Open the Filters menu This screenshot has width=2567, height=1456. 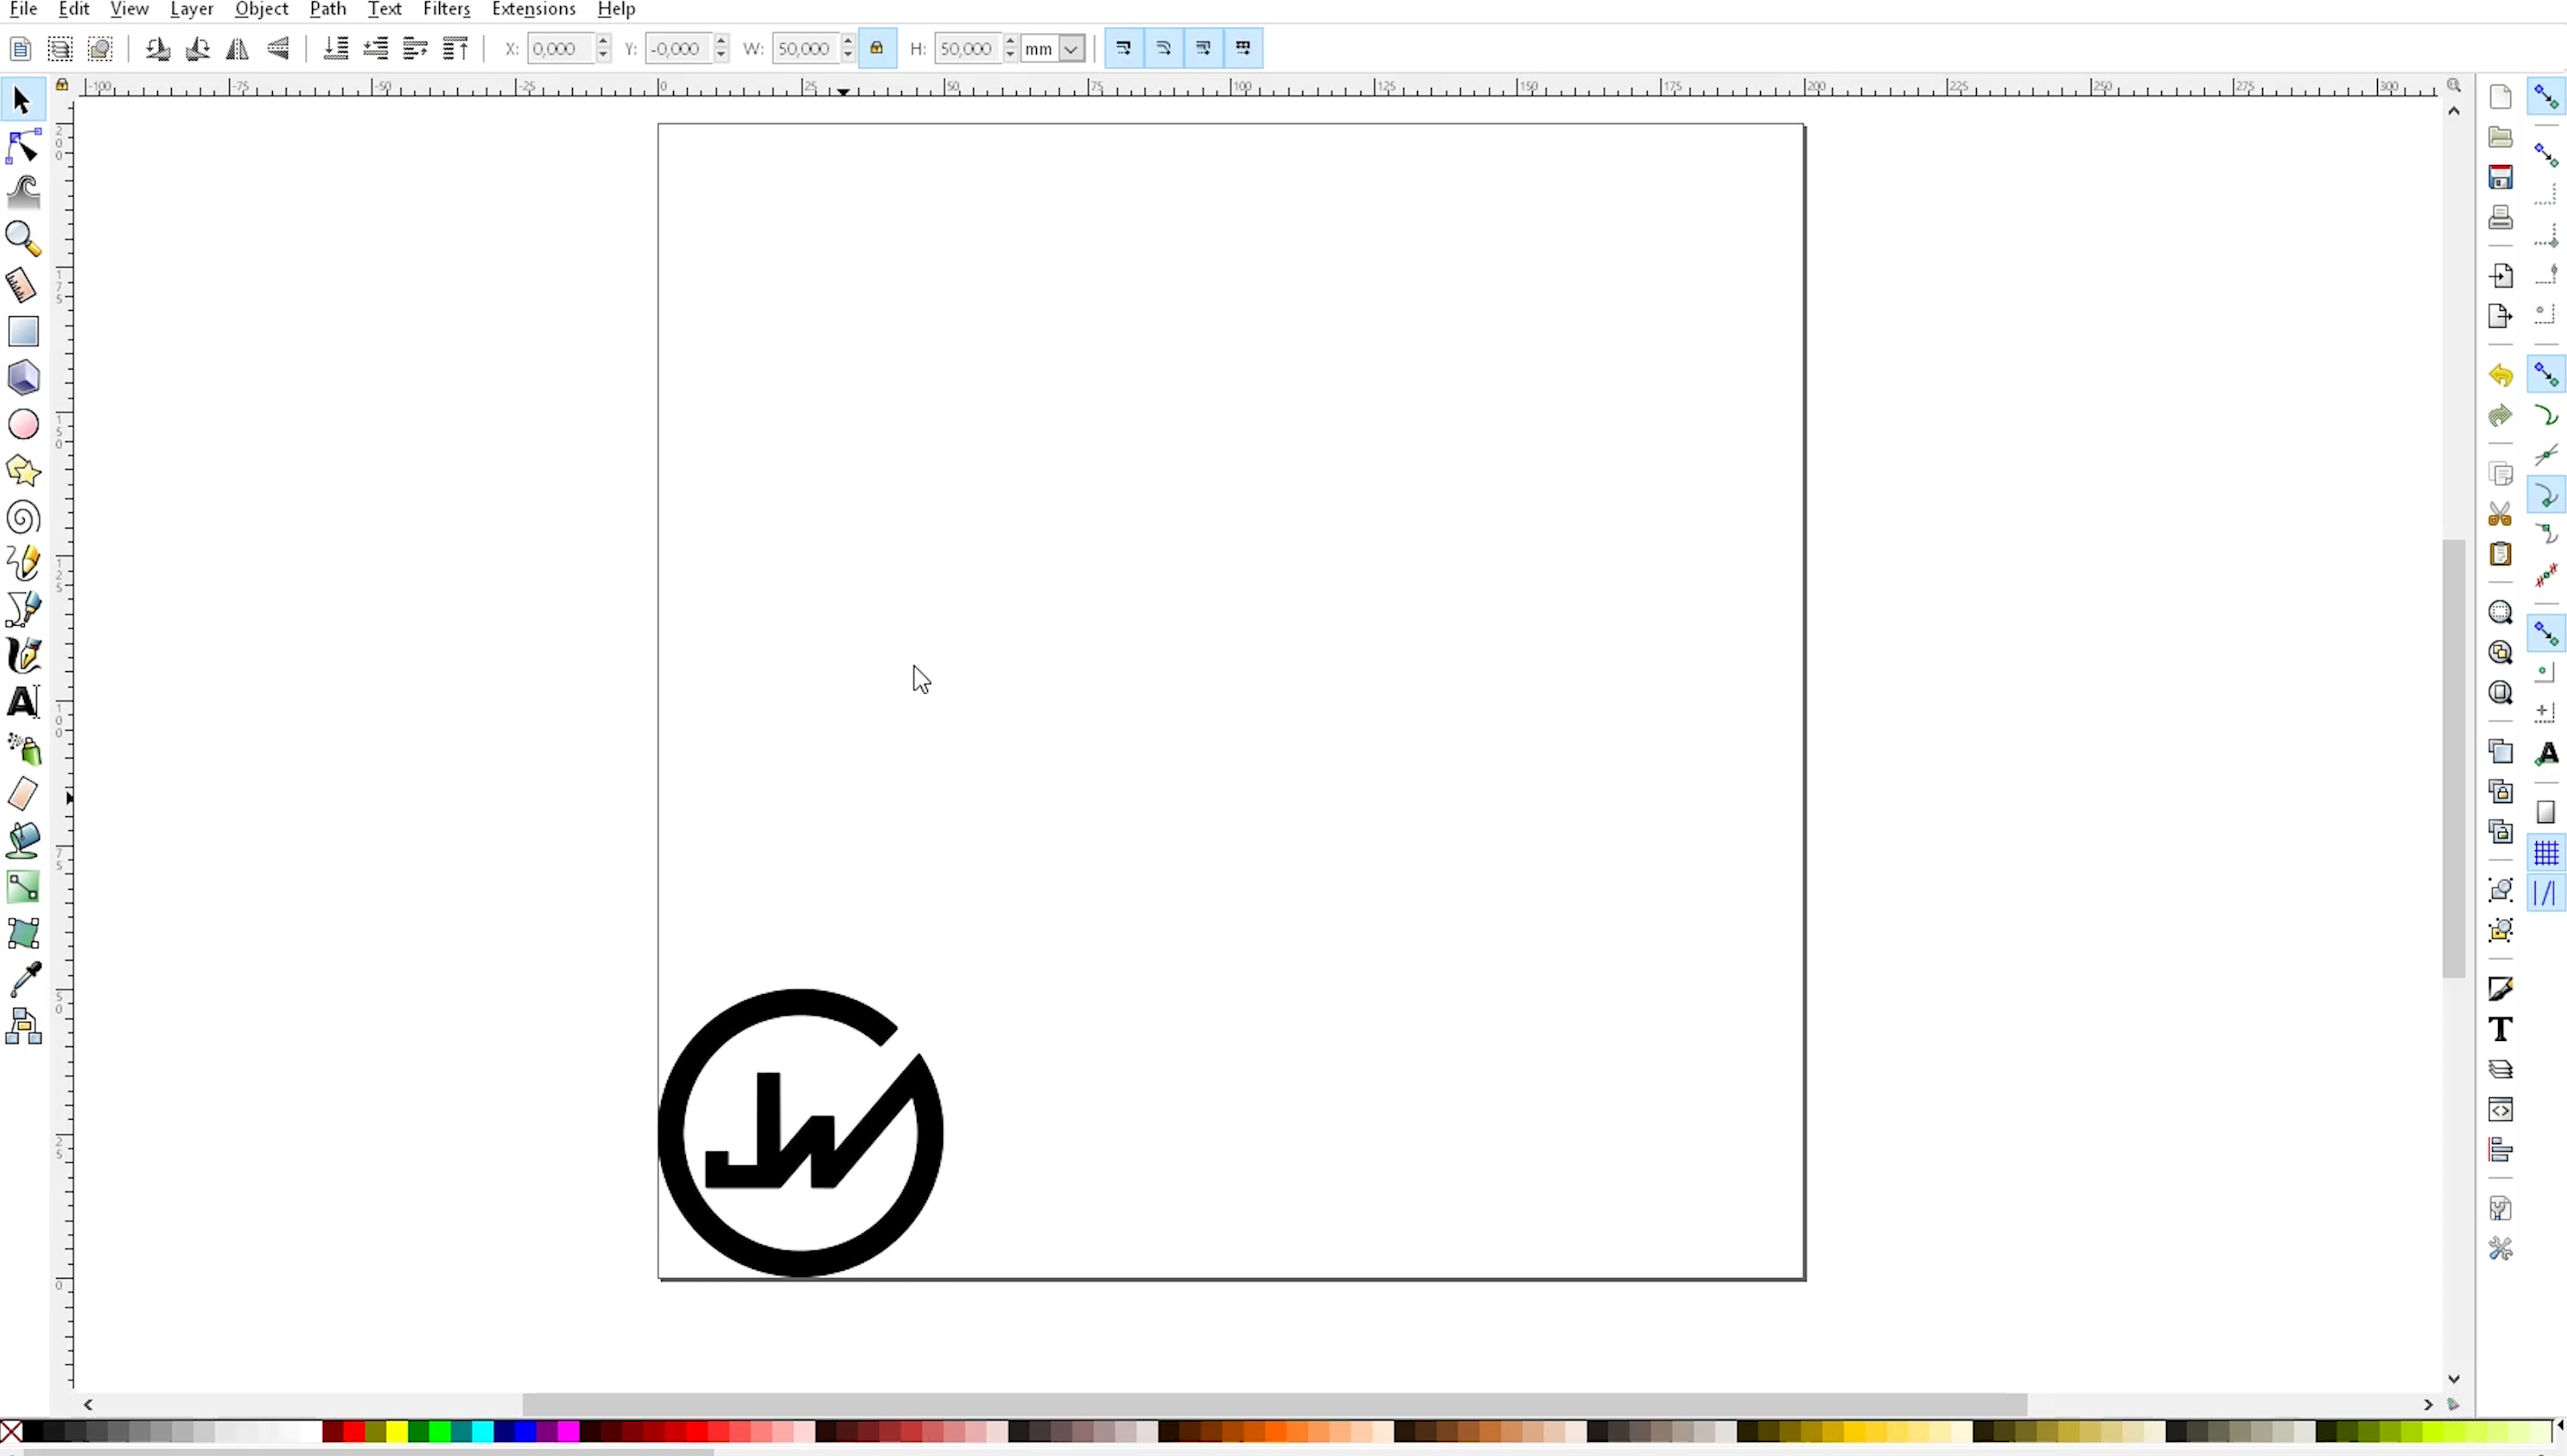[446, 9]
